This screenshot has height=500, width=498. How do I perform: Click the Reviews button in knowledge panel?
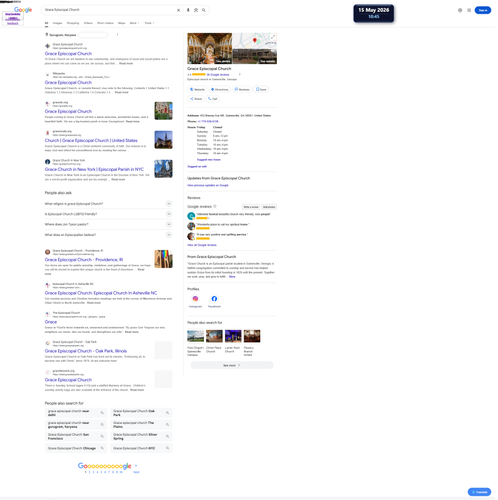coord(242,89)
